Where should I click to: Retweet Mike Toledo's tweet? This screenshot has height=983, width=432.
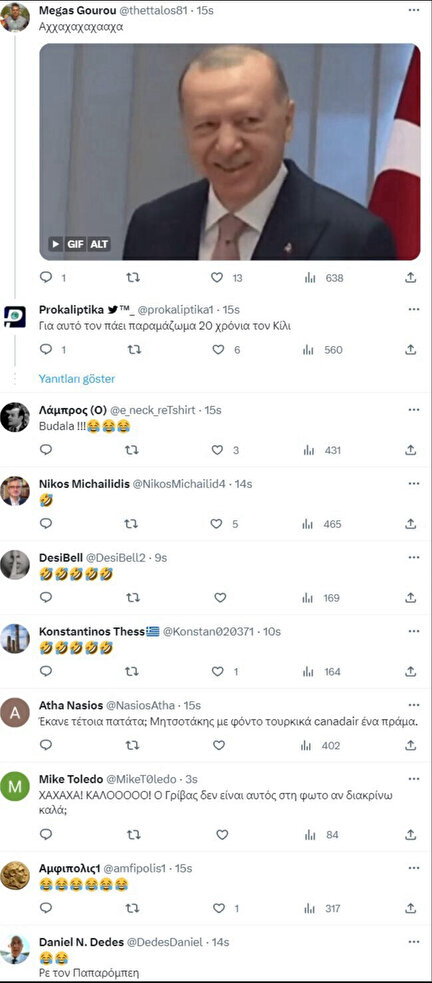coord(132,834)
